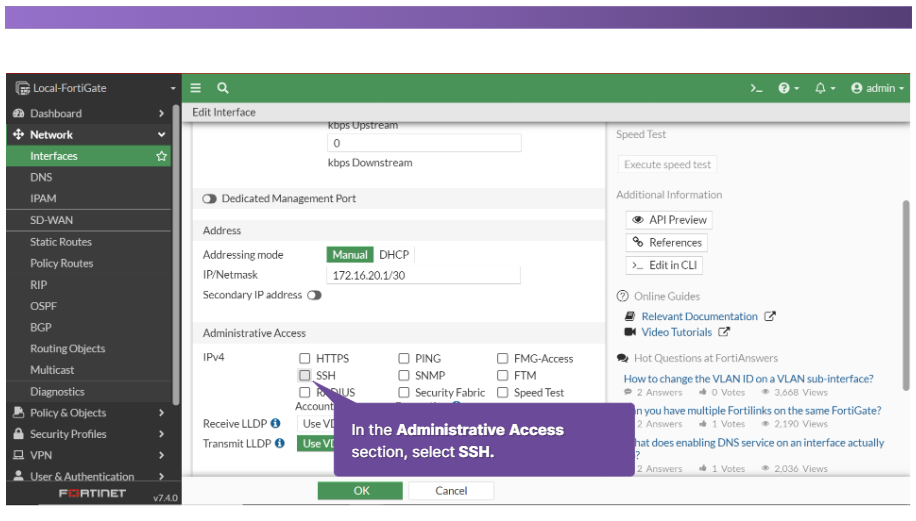
Task: Check the Speed Test checkbox
Action: [502, 393]
